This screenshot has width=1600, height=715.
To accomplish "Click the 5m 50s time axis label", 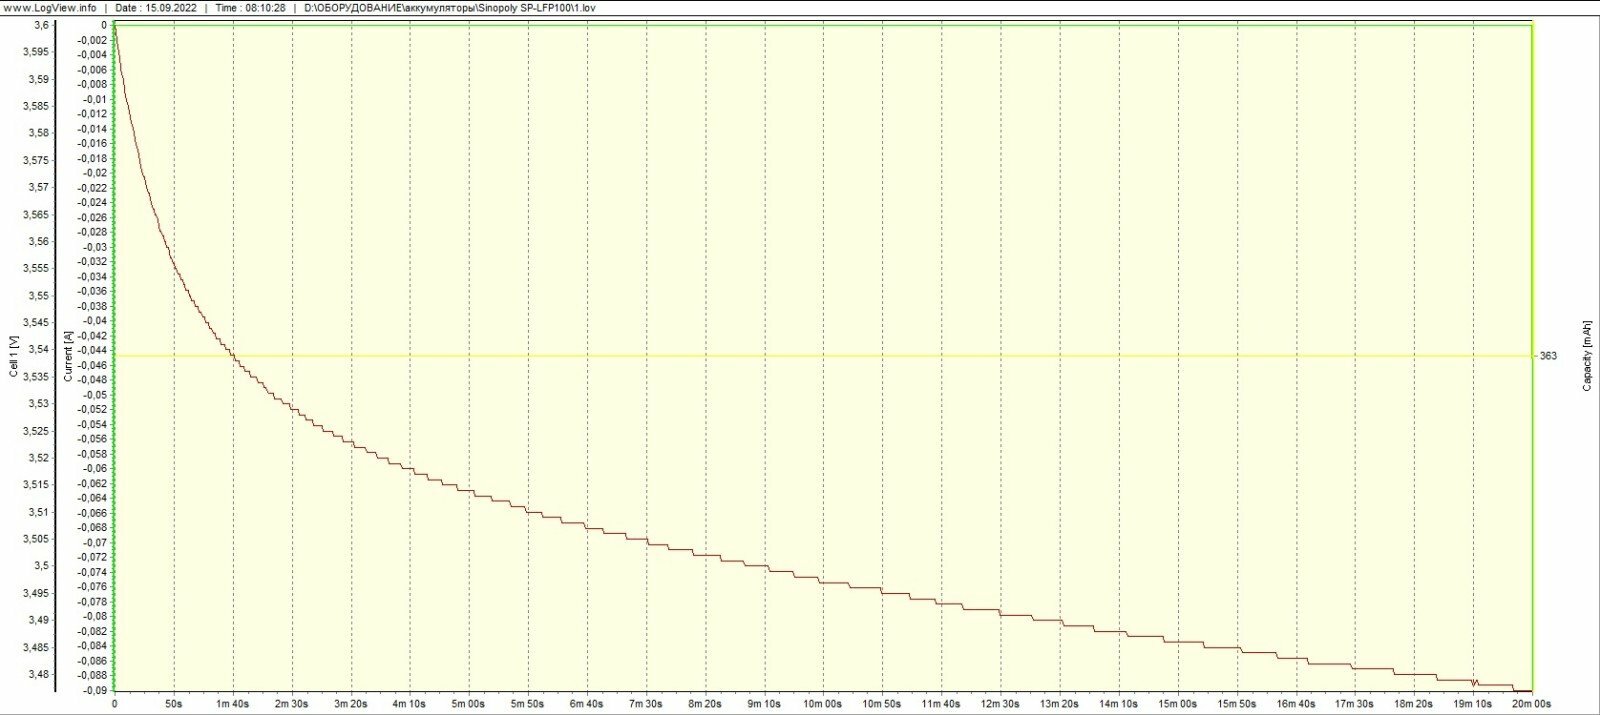I will tap(528, 704).
